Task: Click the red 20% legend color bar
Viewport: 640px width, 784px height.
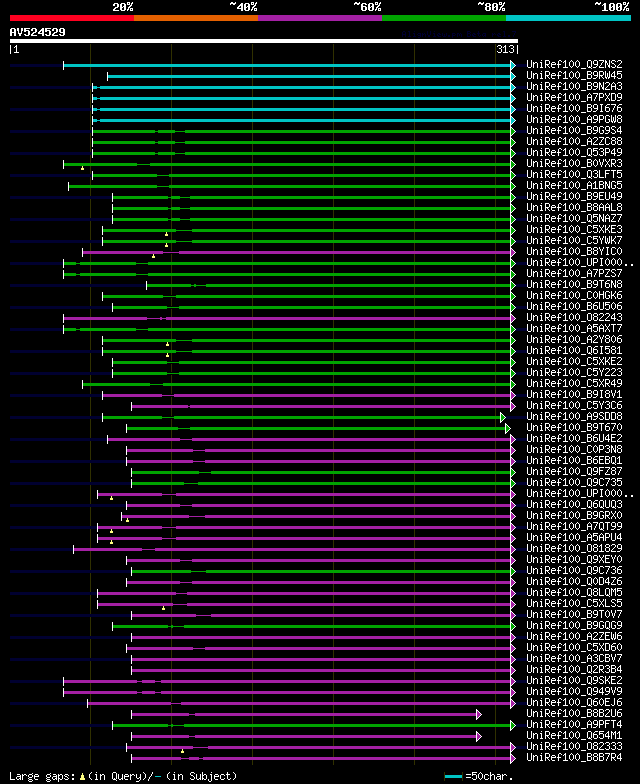Action: pos(72,18)
